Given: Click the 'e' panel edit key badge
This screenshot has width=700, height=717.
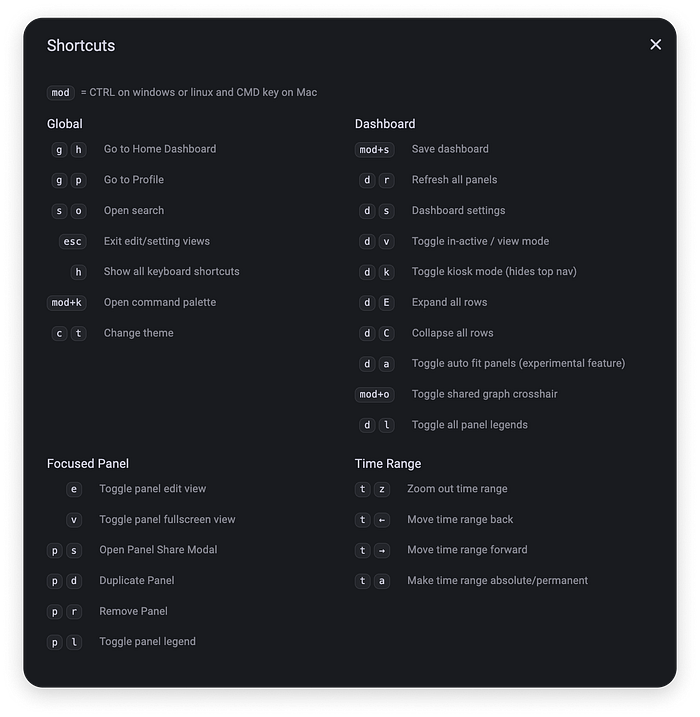Looking at the screenshot, I should pyautogui.click(x=74, y=489).
